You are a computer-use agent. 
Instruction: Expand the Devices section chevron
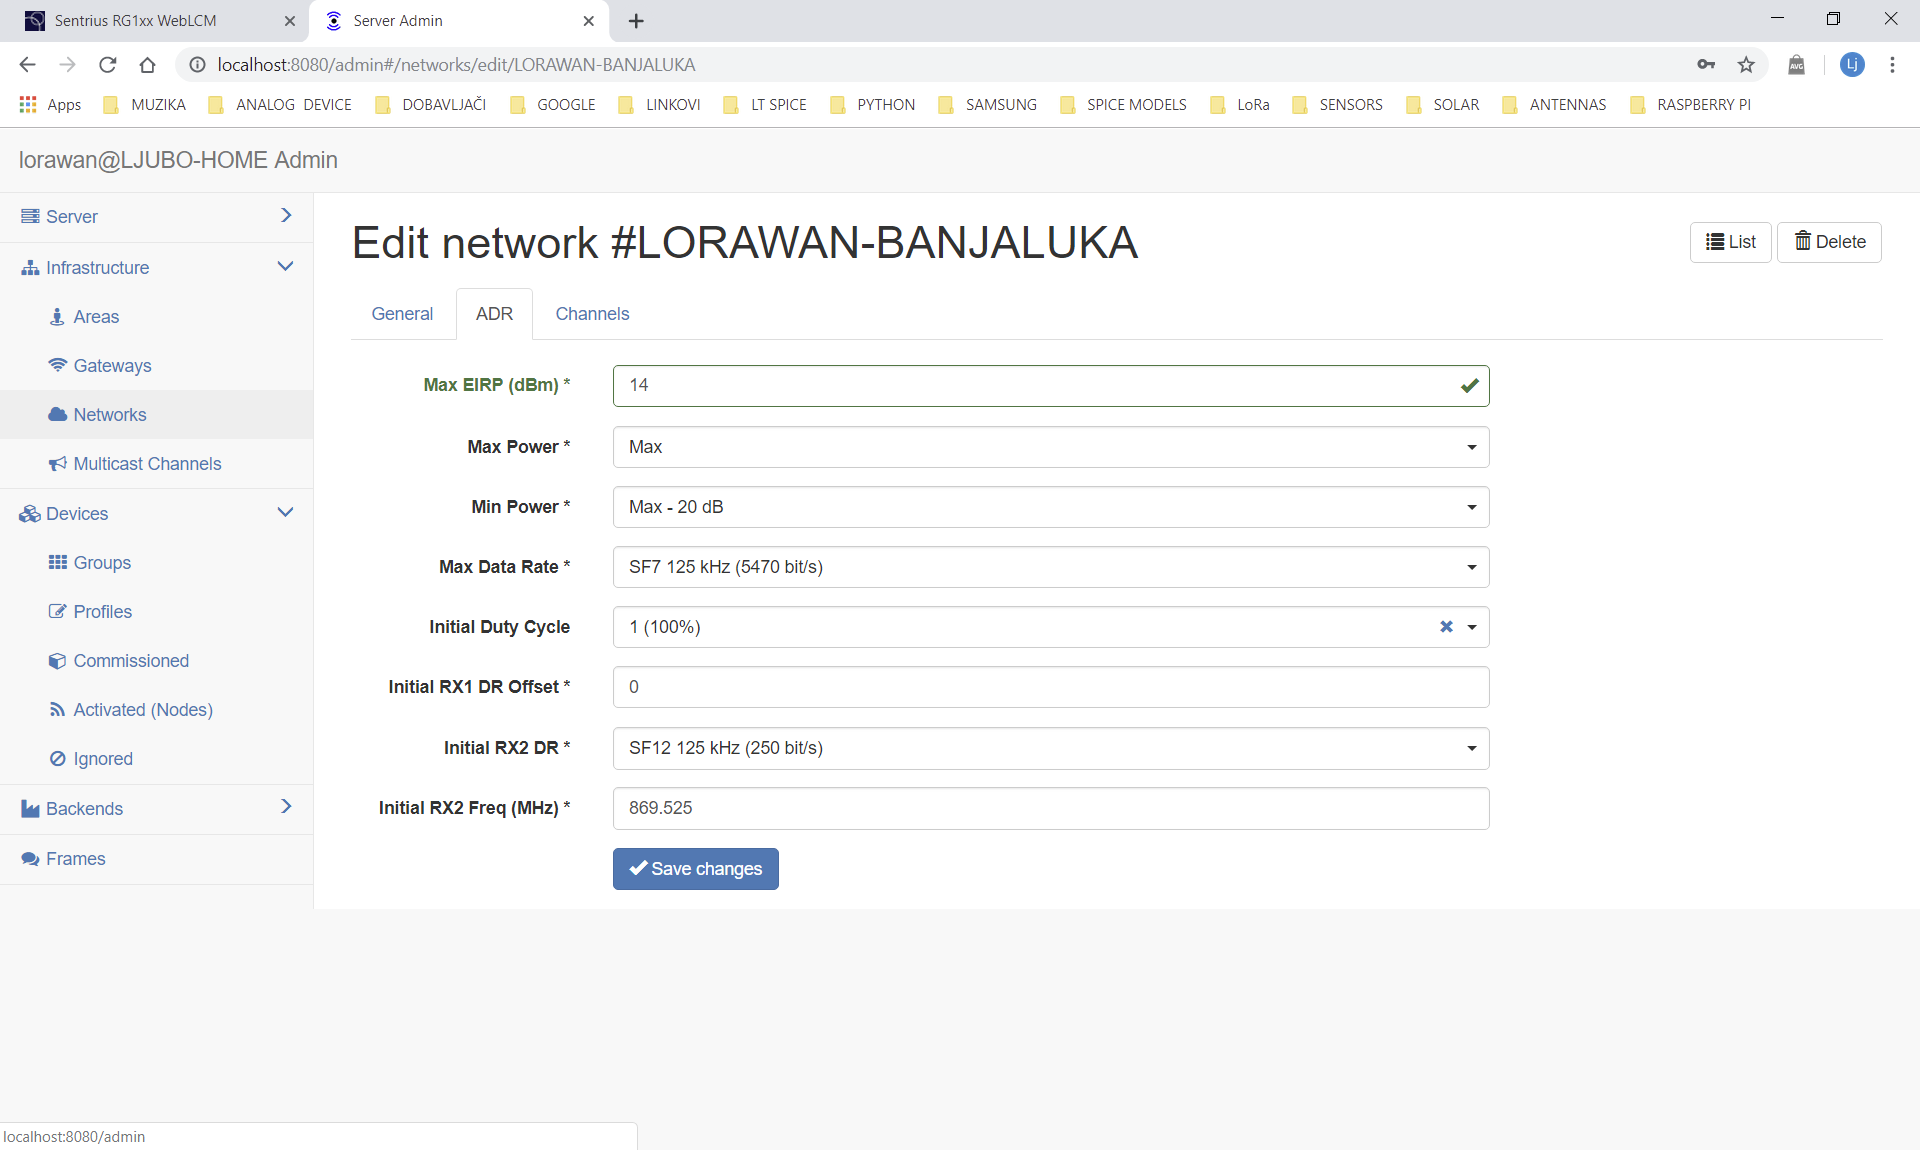click(x=285, y=512)
